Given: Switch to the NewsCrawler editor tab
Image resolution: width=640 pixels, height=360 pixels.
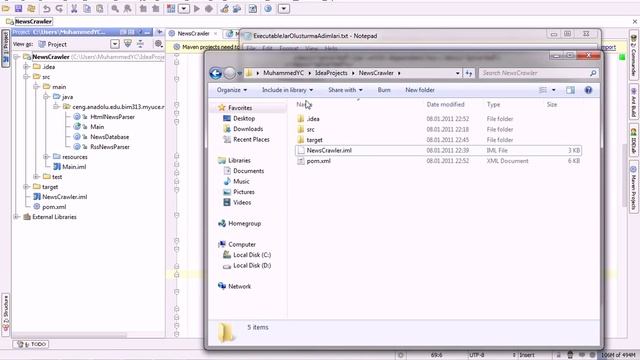Looking at the screenshot, I should [193, 33].
